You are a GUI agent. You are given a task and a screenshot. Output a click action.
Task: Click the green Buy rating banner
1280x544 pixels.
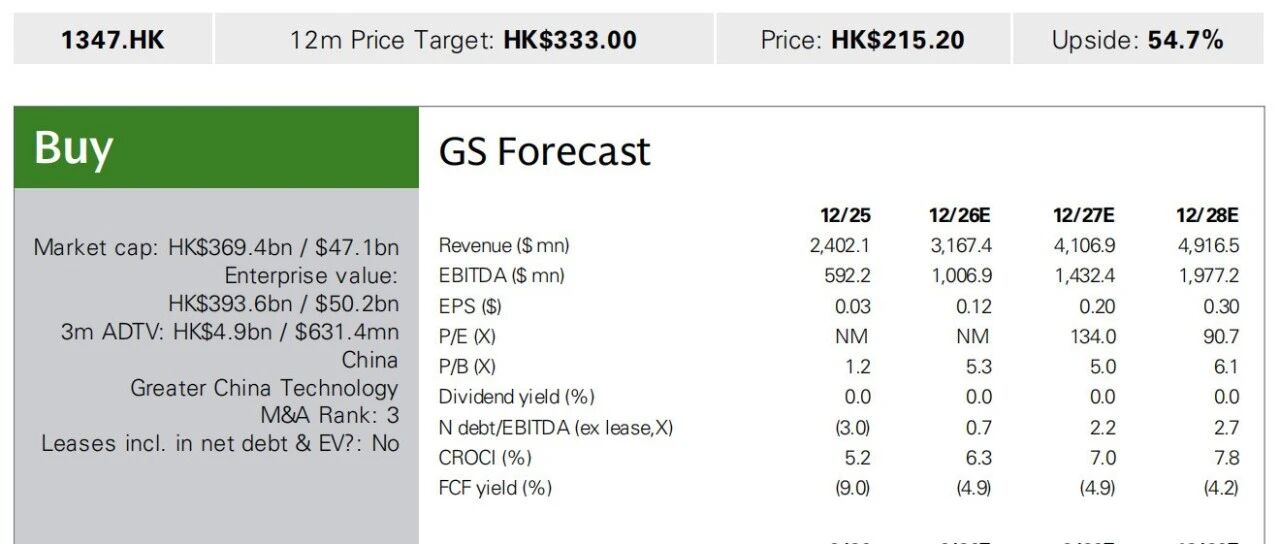tap(216, 147)
